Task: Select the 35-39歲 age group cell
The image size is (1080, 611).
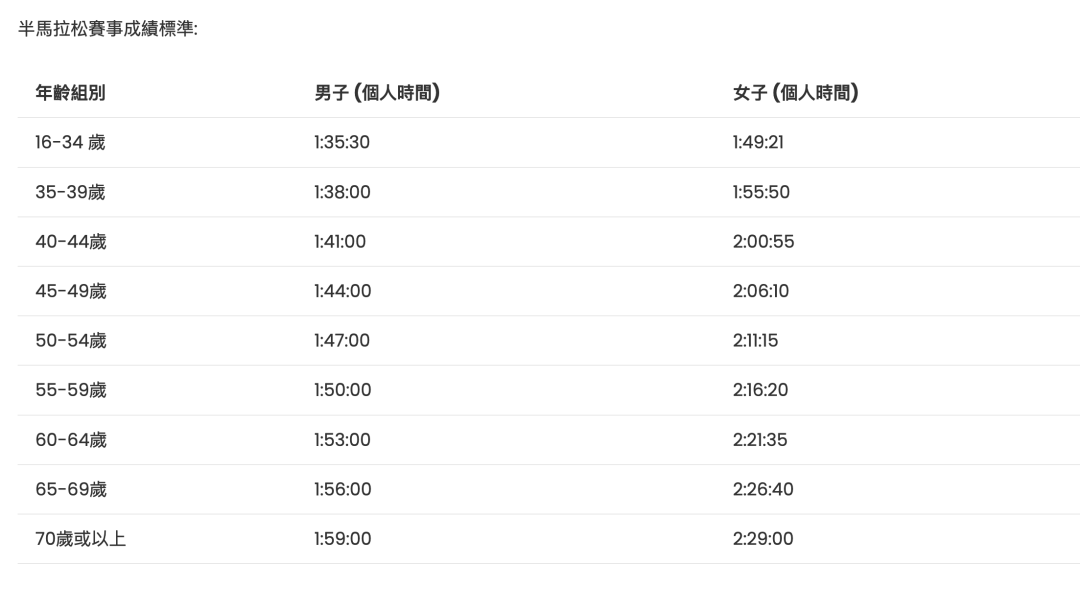Action: click(x=70, y=192)
